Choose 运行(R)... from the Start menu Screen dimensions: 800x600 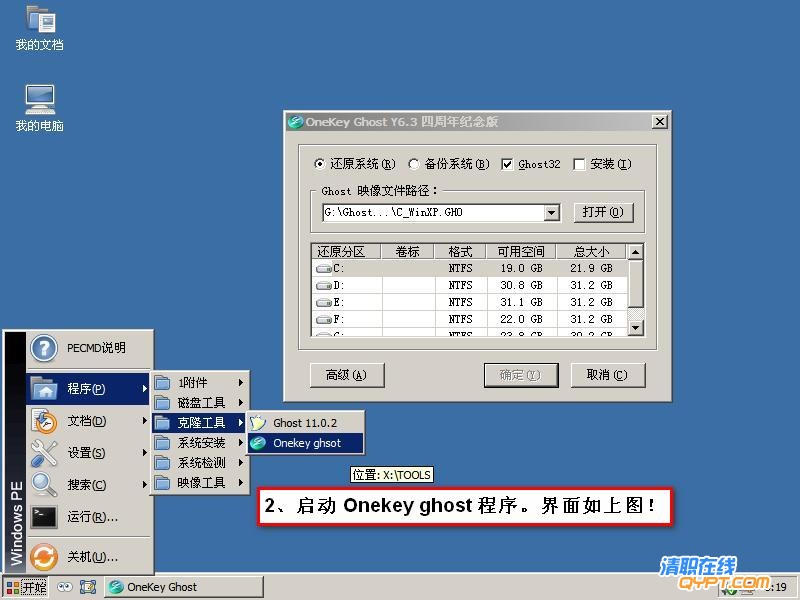[x=89, y=517]
